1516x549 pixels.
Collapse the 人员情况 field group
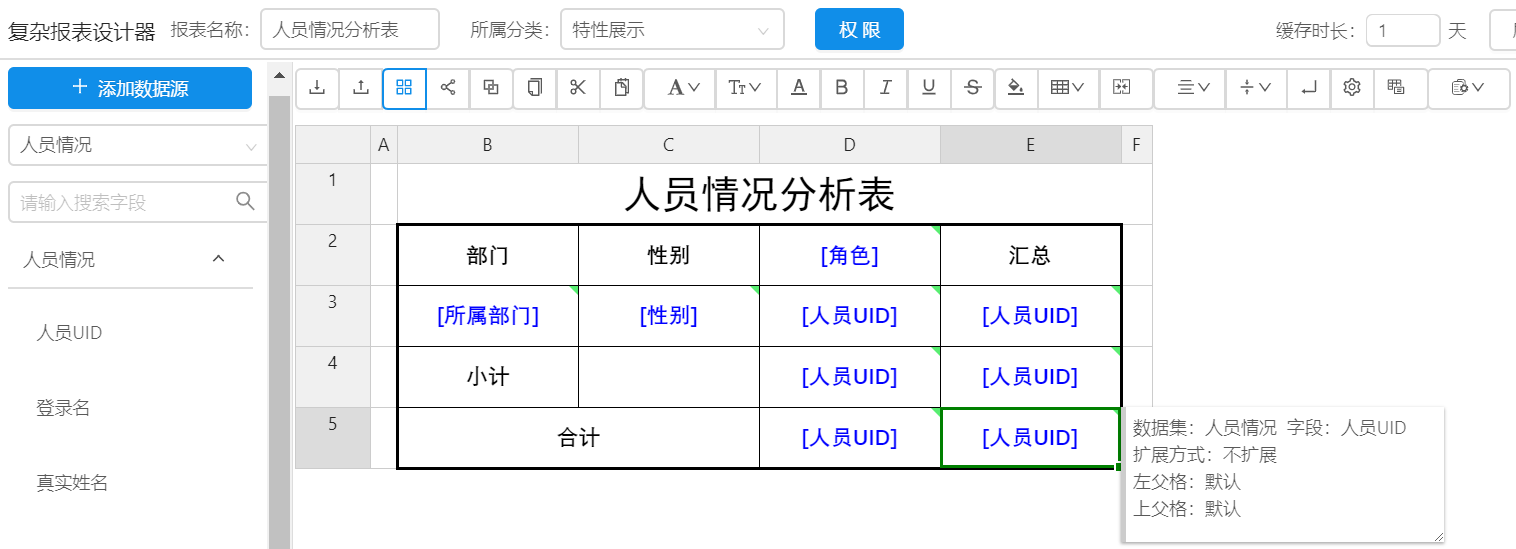[x=218, y=259]
